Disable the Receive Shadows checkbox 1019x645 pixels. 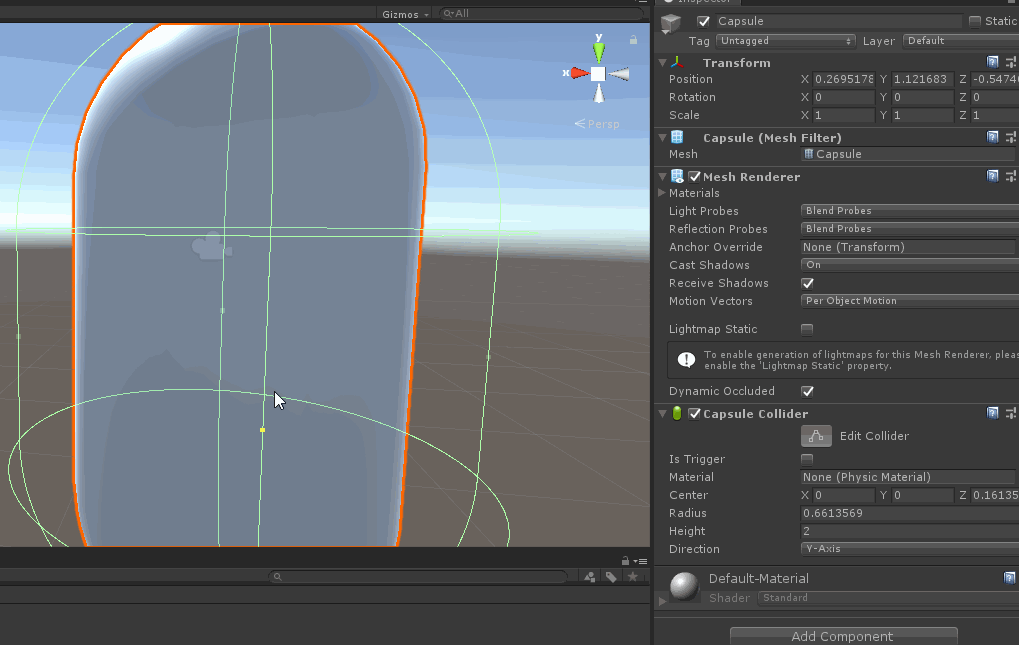(807, 283)
